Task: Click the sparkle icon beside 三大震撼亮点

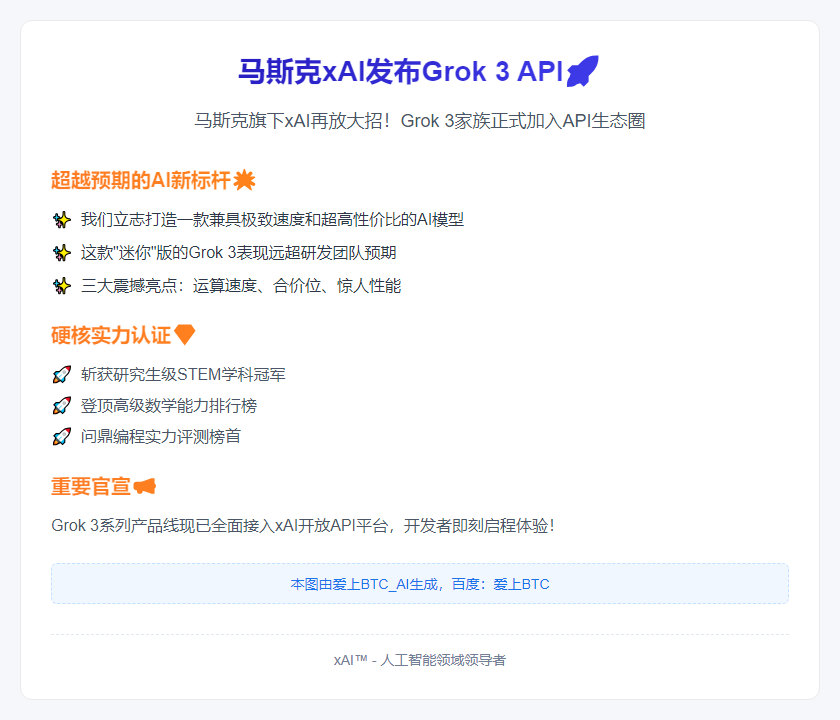Action: pos(62,286)
